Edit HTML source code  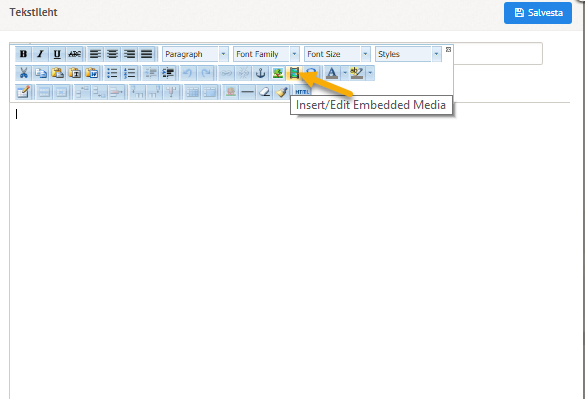click(302, 92)
